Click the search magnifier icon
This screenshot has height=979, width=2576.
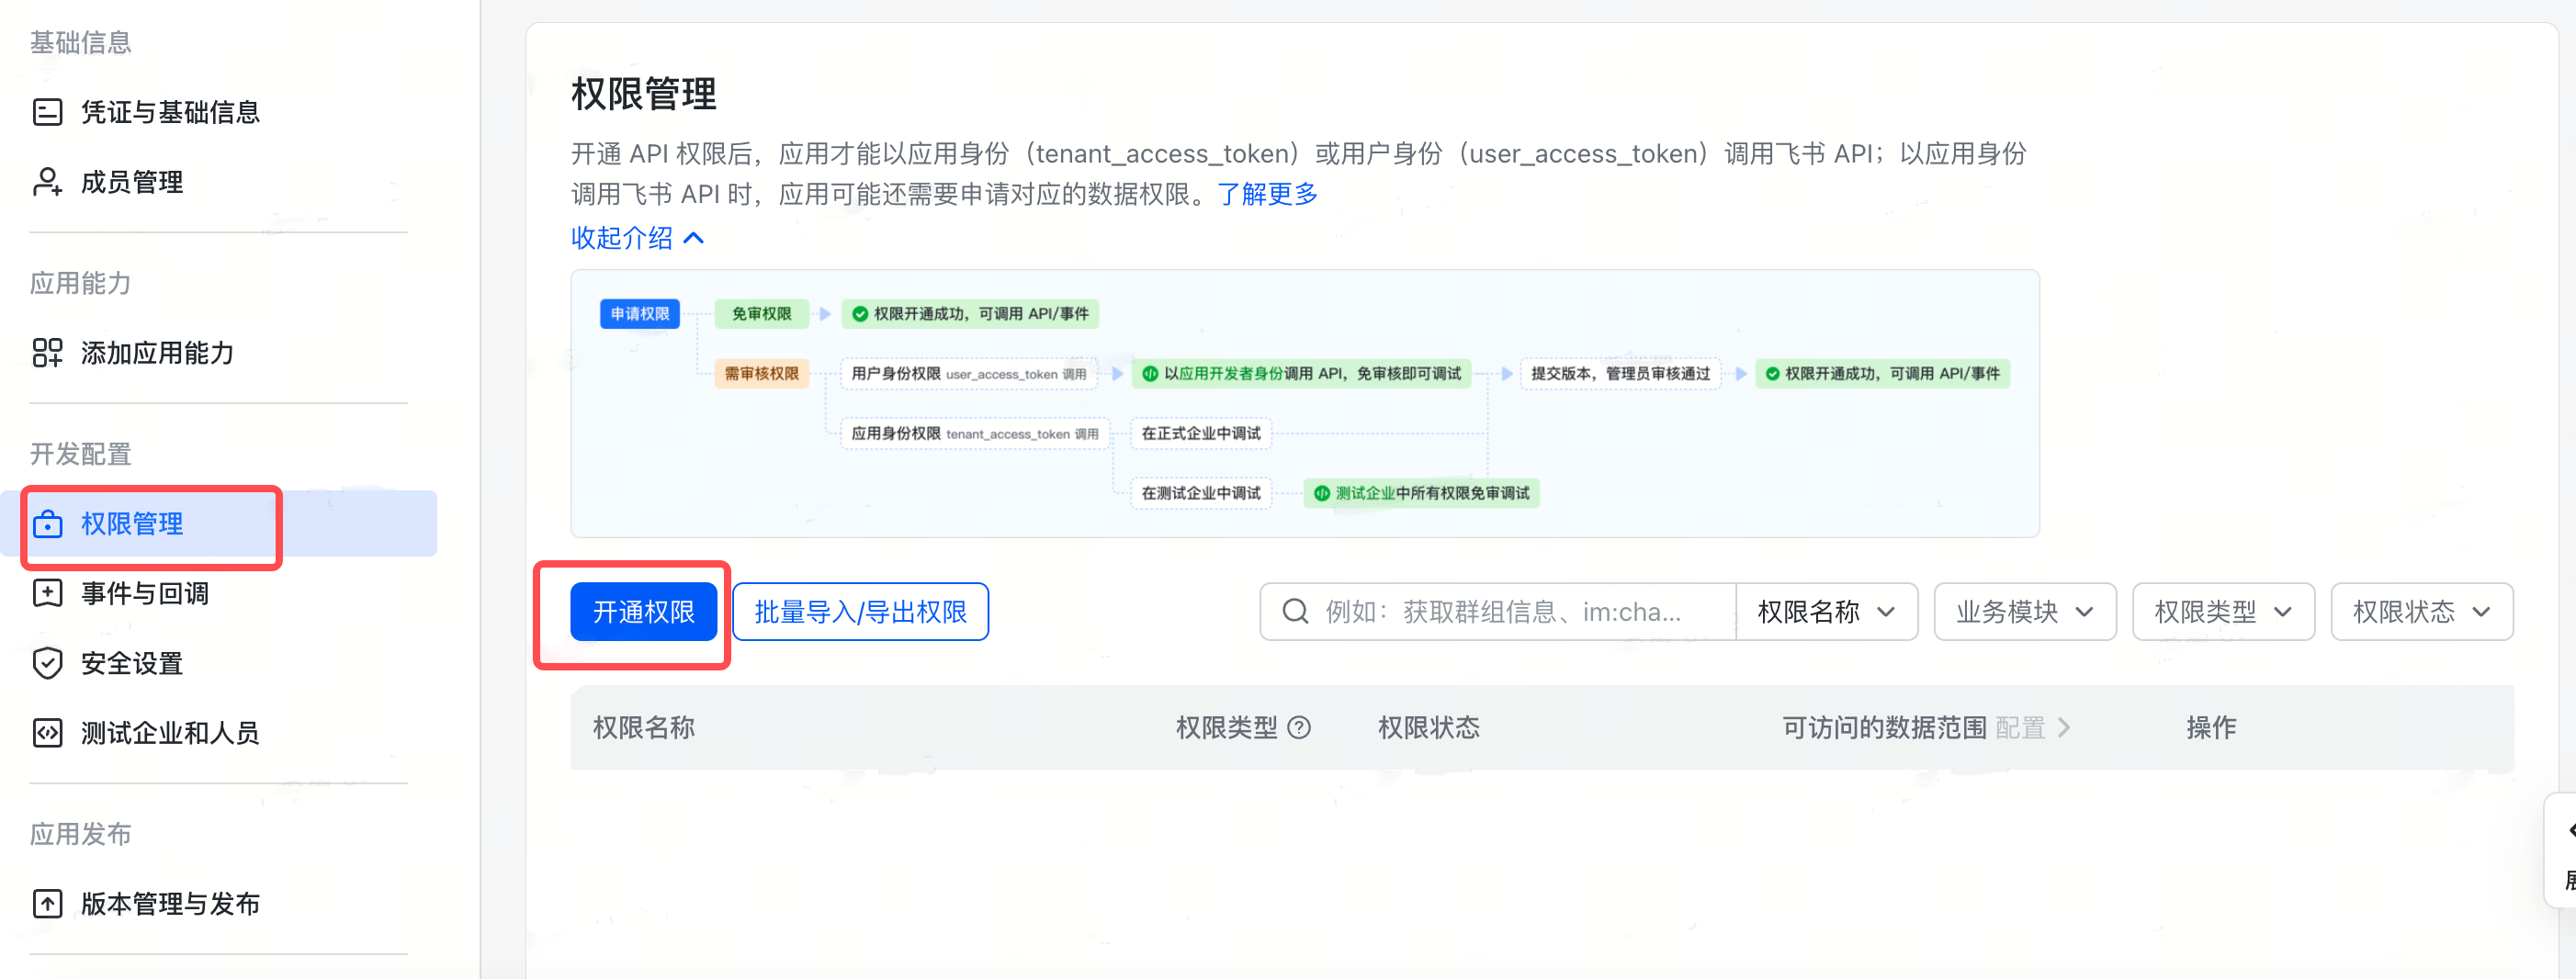pyautogui.click(x=1295, y=612)
